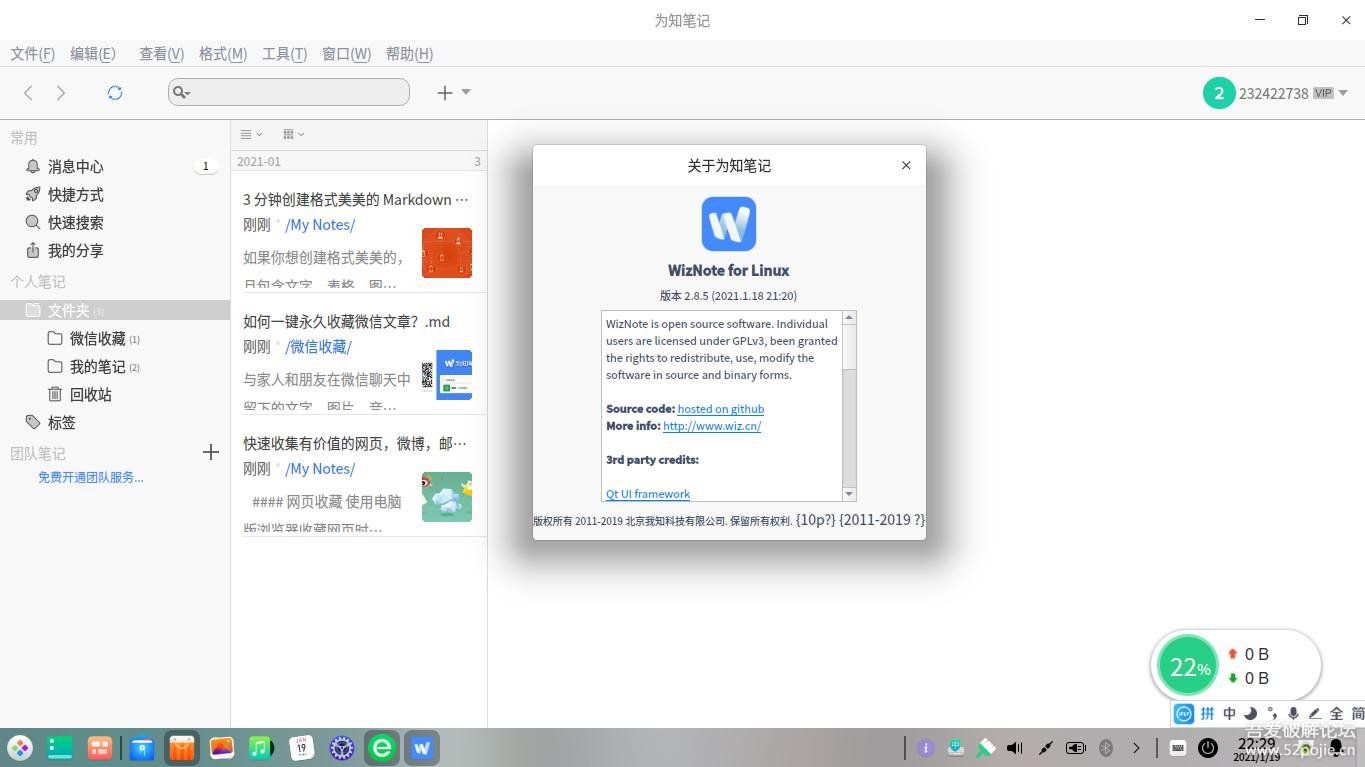Viewport: 1365px width, 767px height.
Task: Open calendar app from taskbar
Action: [x=301, y=747]
